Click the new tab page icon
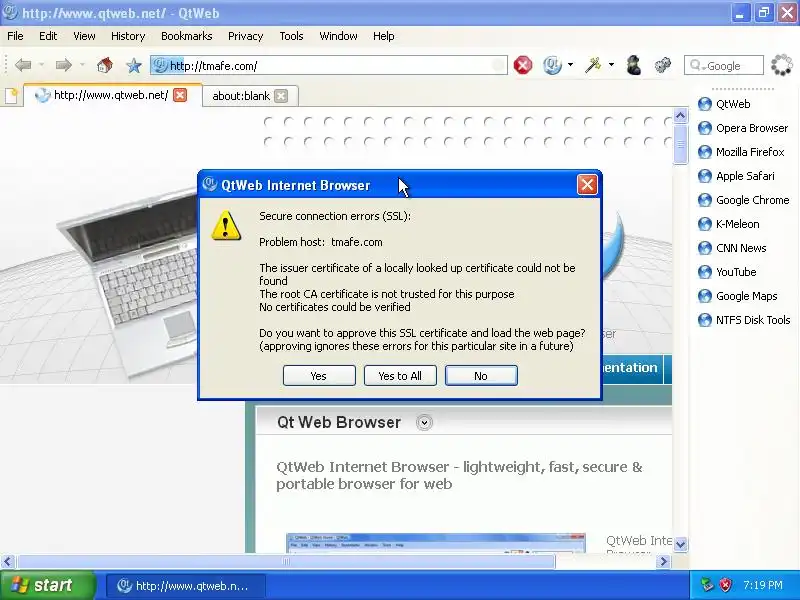800x600 pixels. (12, 95)
